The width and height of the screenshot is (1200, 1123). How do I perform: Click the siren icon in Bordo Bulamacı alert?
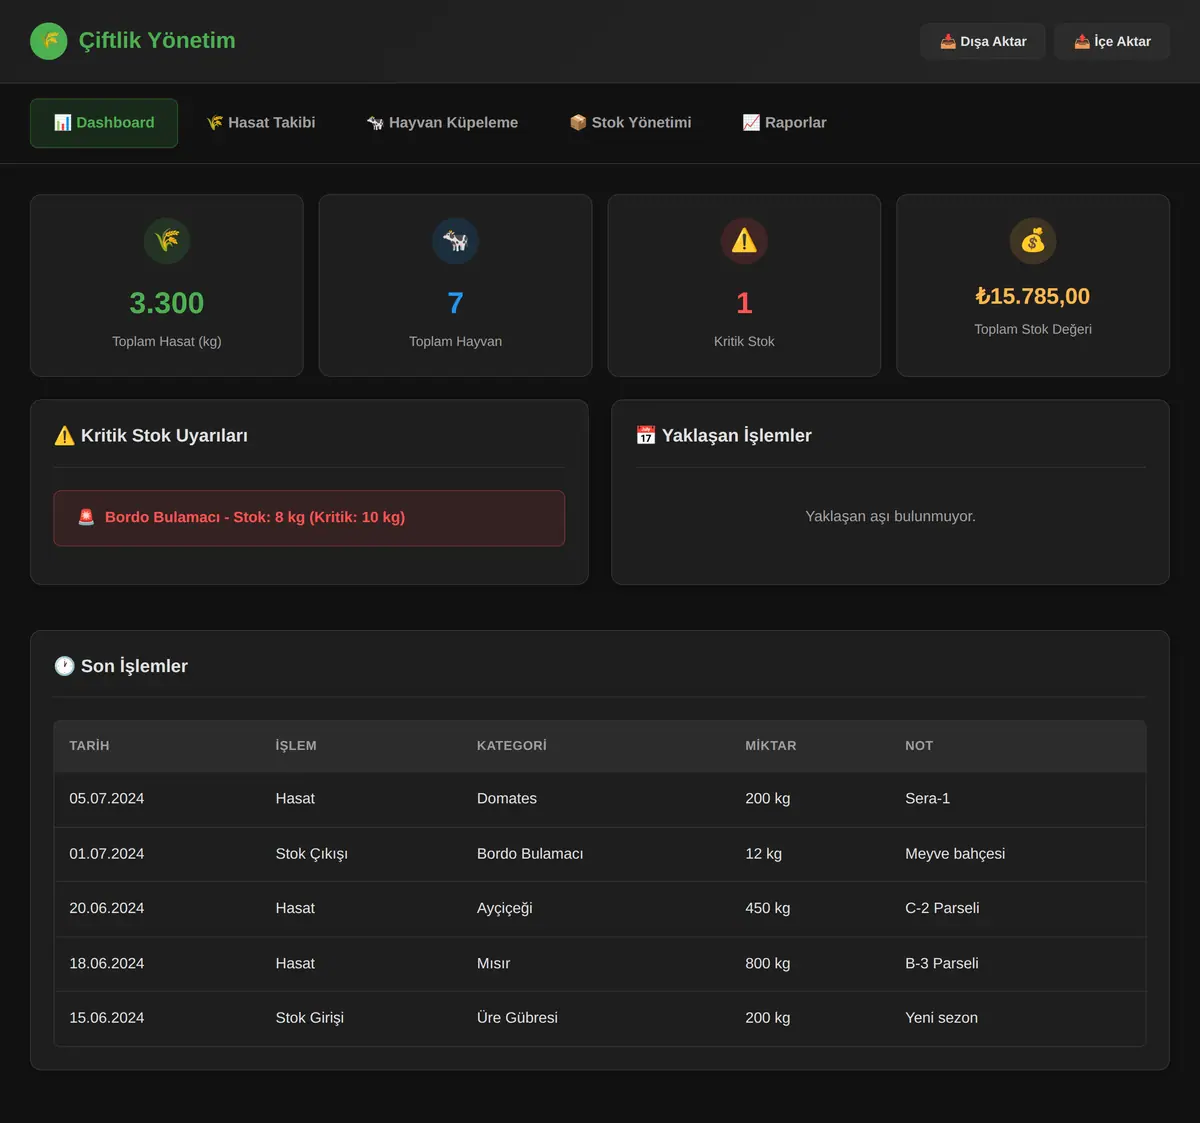[86, 517]
